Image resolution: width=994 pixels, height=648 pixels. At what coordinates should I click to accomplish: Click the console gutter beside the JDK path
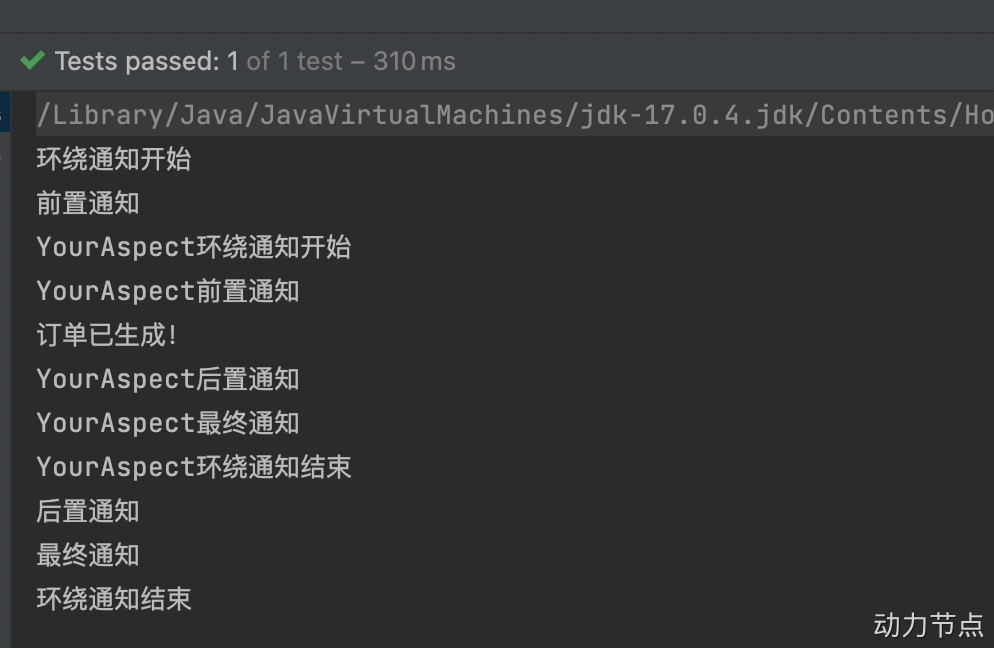(20, 114)
